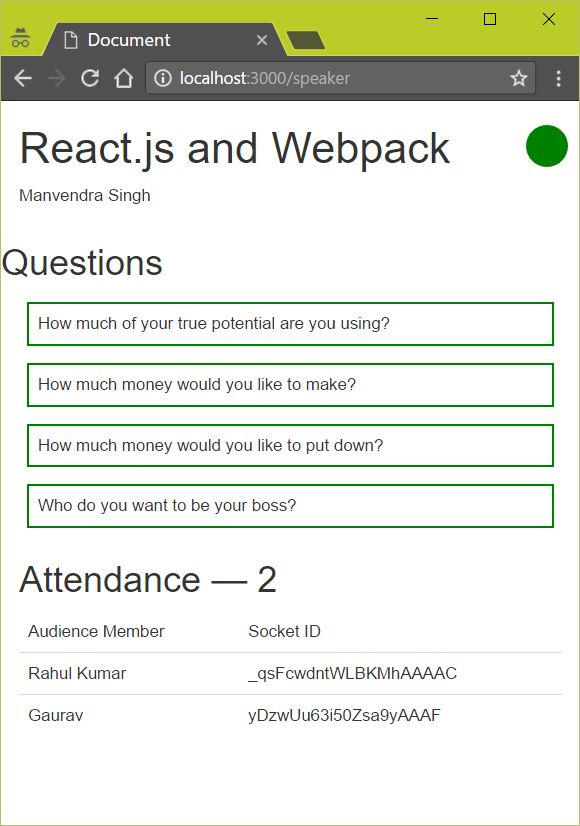
Task: Click the browser back arrow
Action: [x=23, y=78]
